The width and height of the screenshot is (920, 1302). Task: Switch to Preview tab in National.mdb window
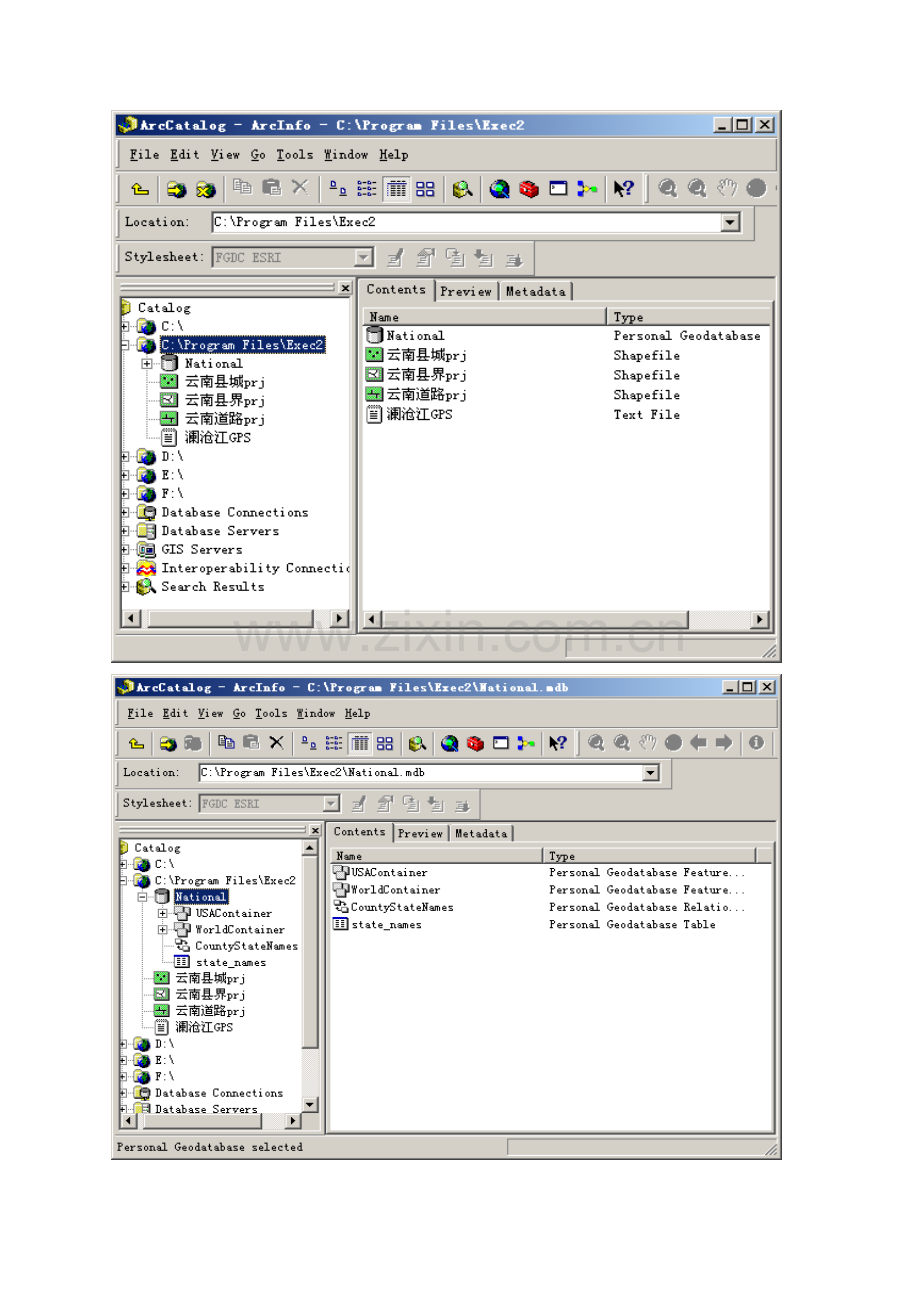(x=420, y=833)
